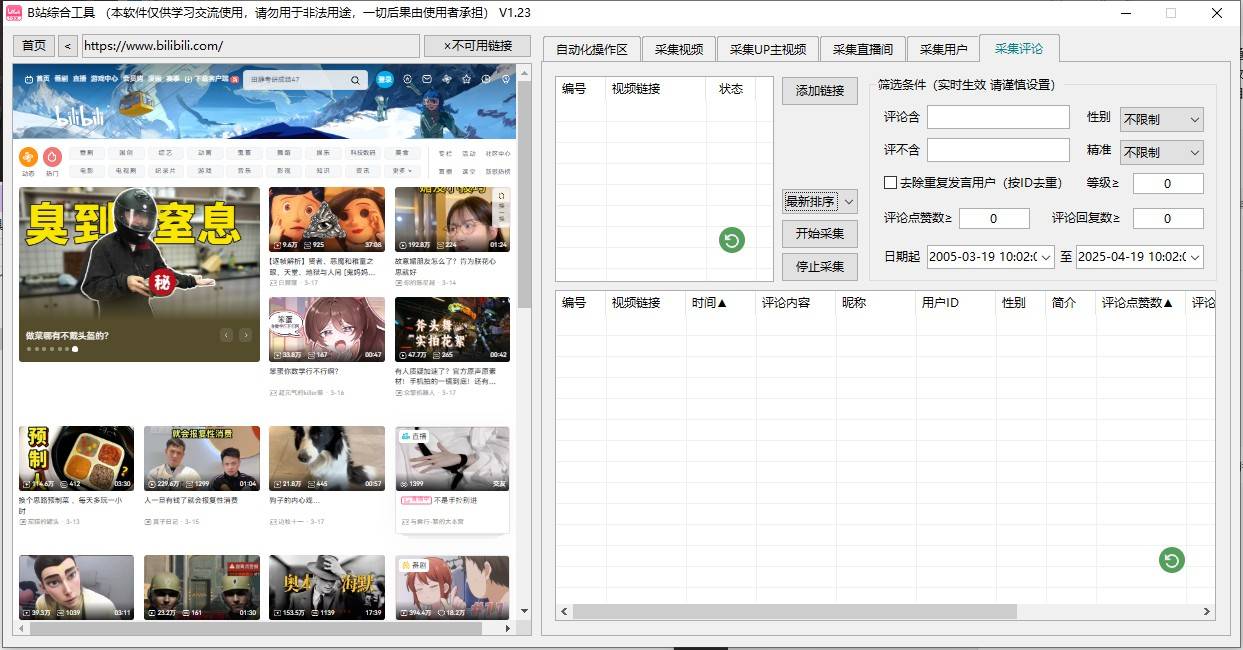1243x650 pixels.
Task: Click the blue 登录 avatar button
Action: point(385,79)
